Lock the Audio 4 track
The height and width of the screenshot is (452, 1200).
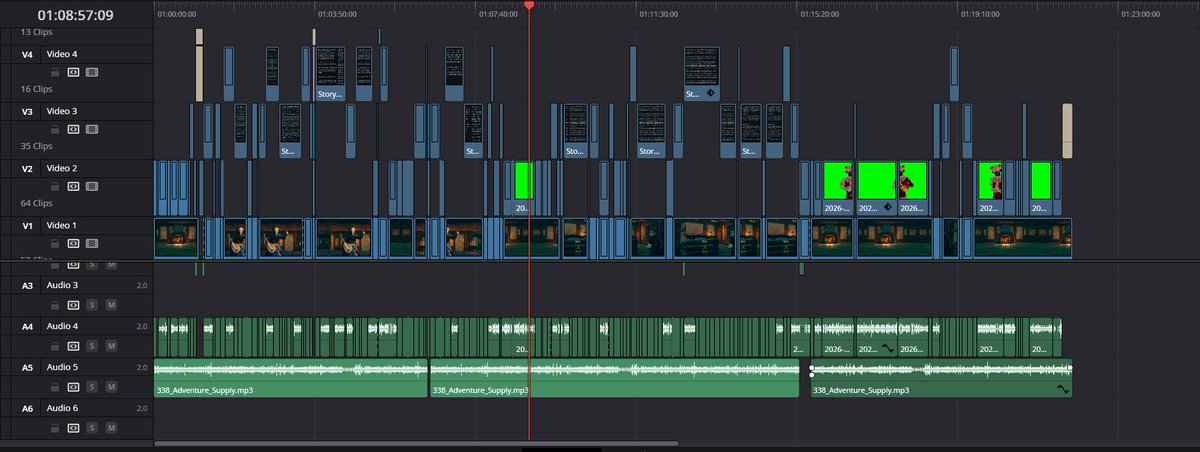coord(55,345)
